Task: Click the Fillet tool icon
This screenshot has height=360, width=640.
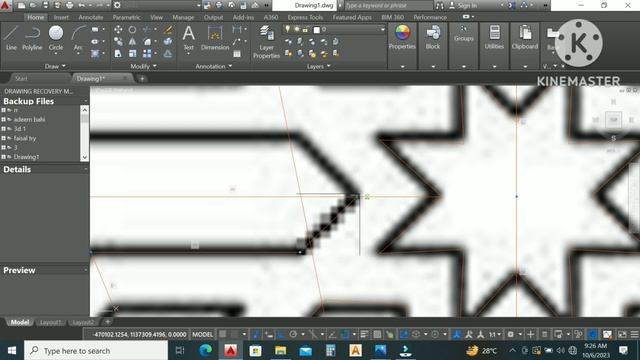Action: (147, 41)
